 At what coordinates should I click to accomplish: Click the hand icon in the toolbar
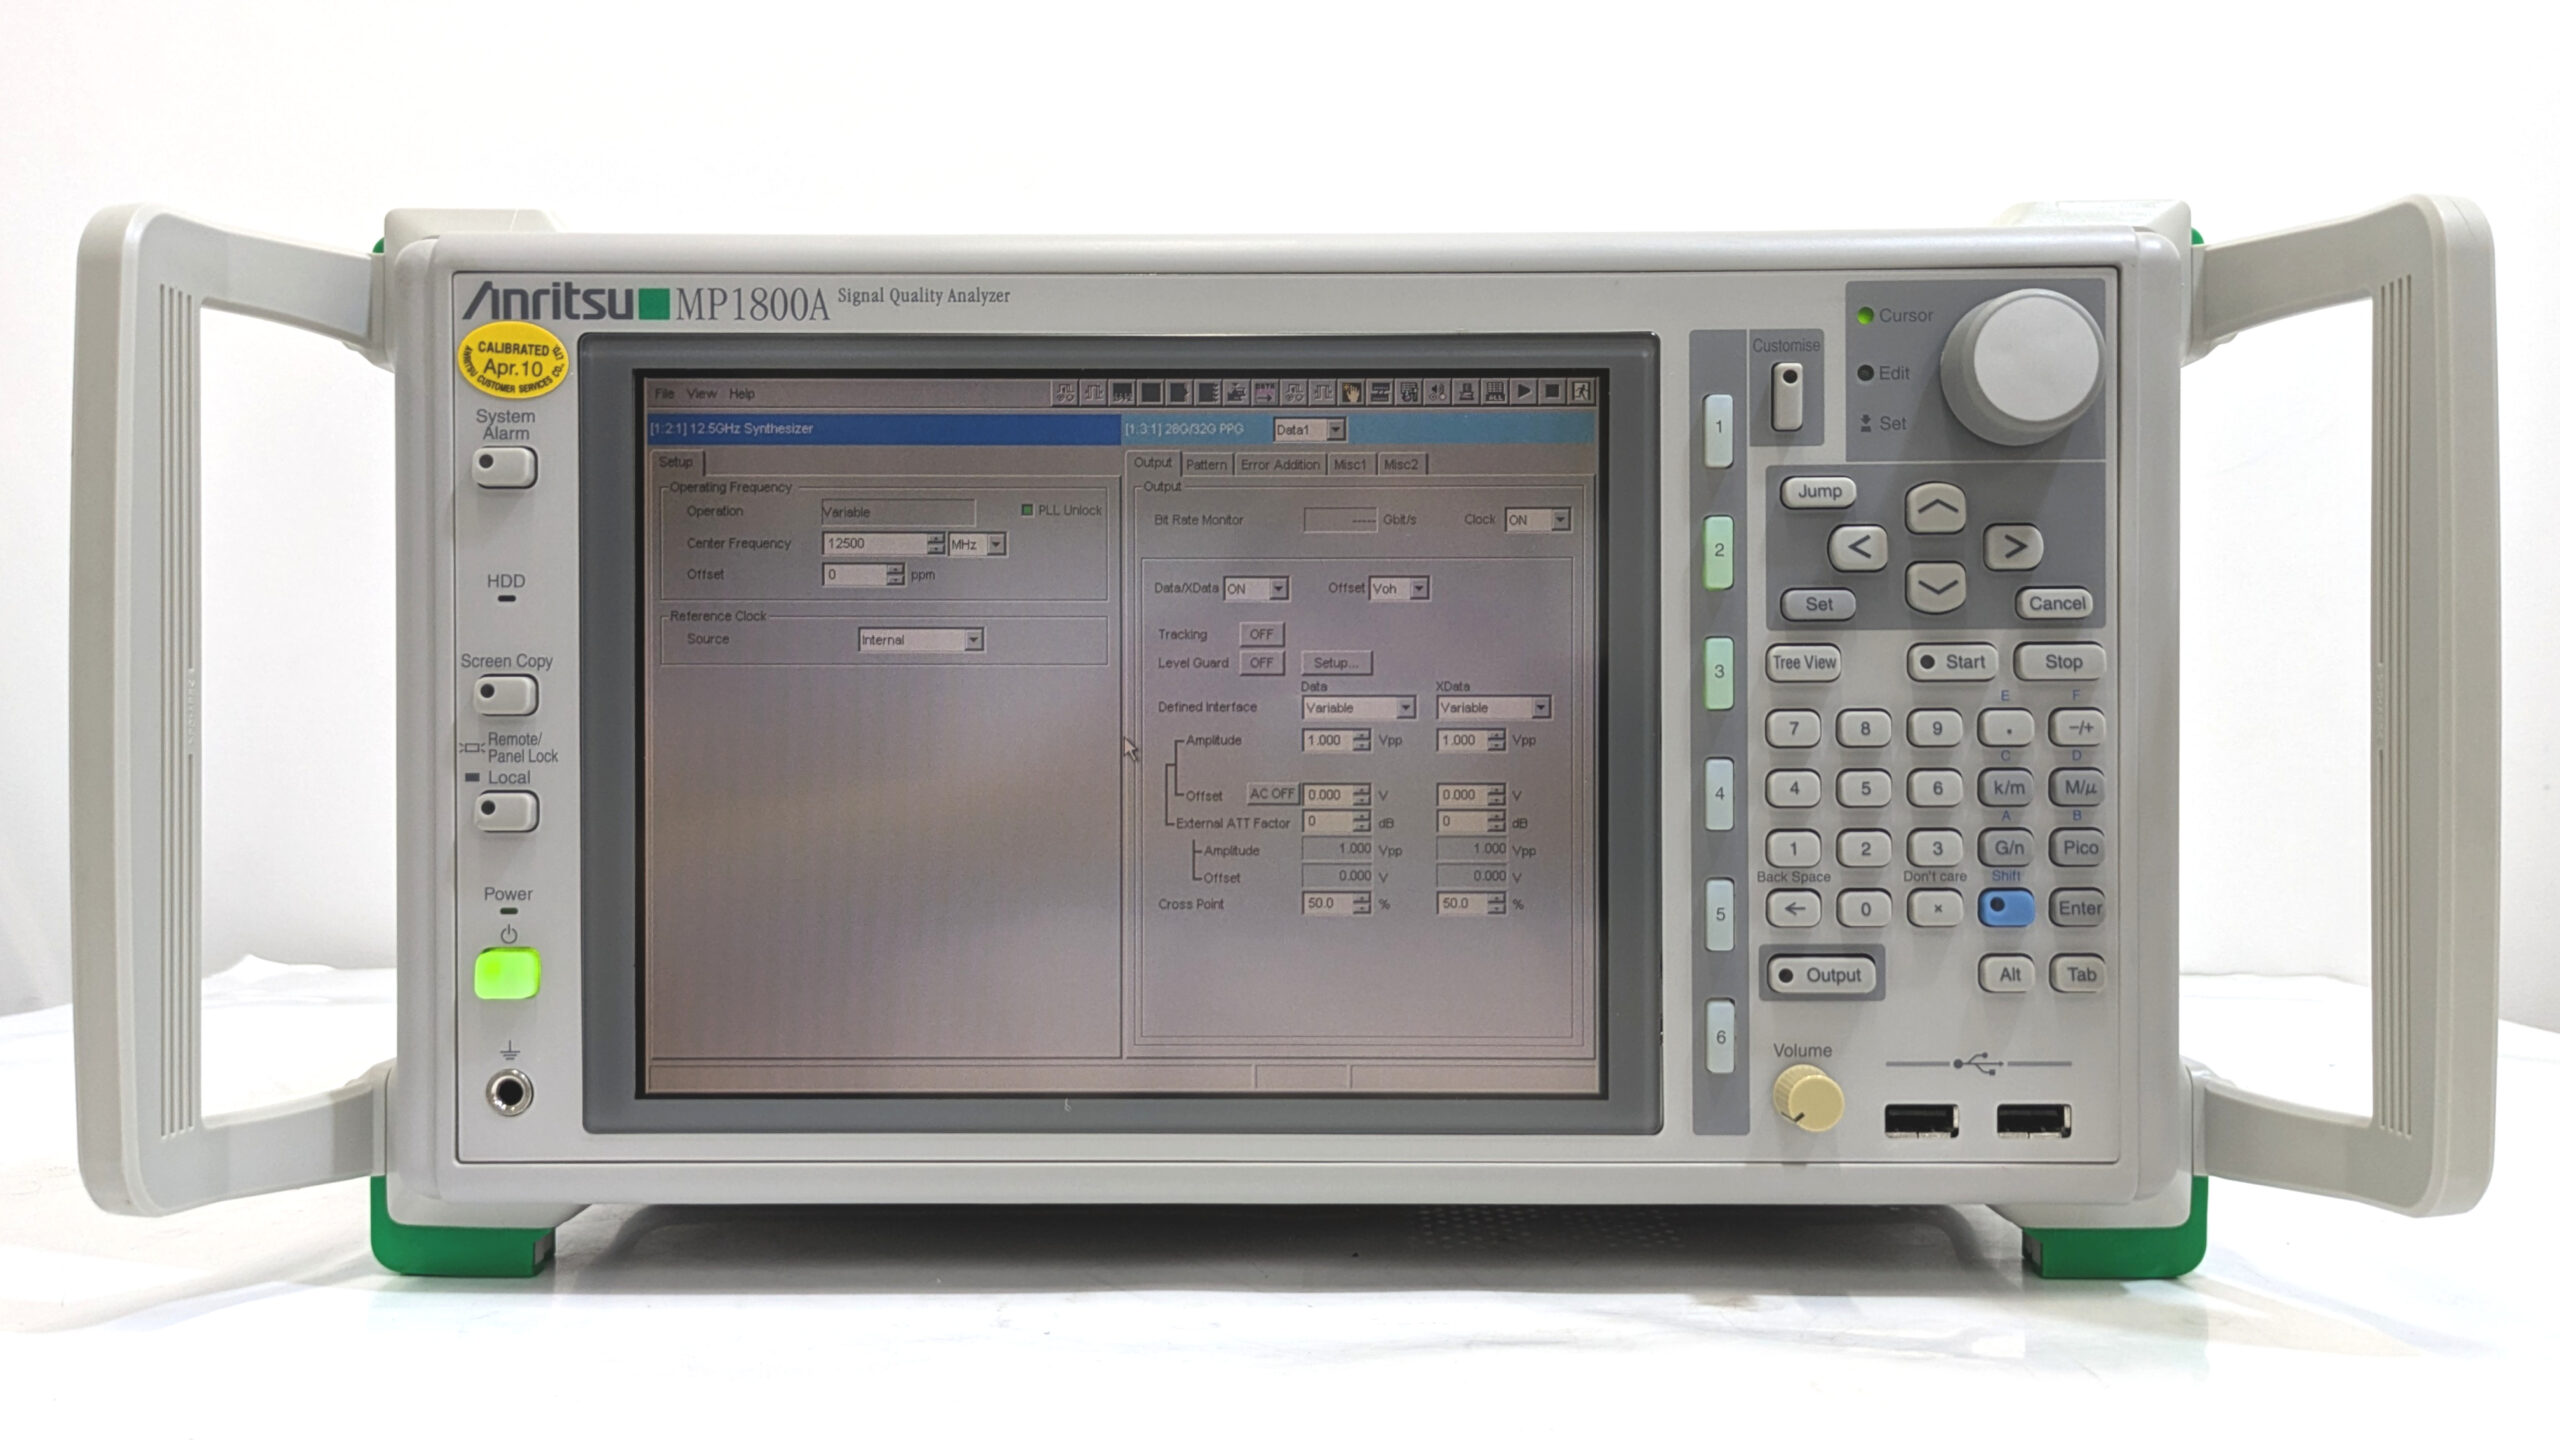pyautogui.click(x=1351, y=392)
